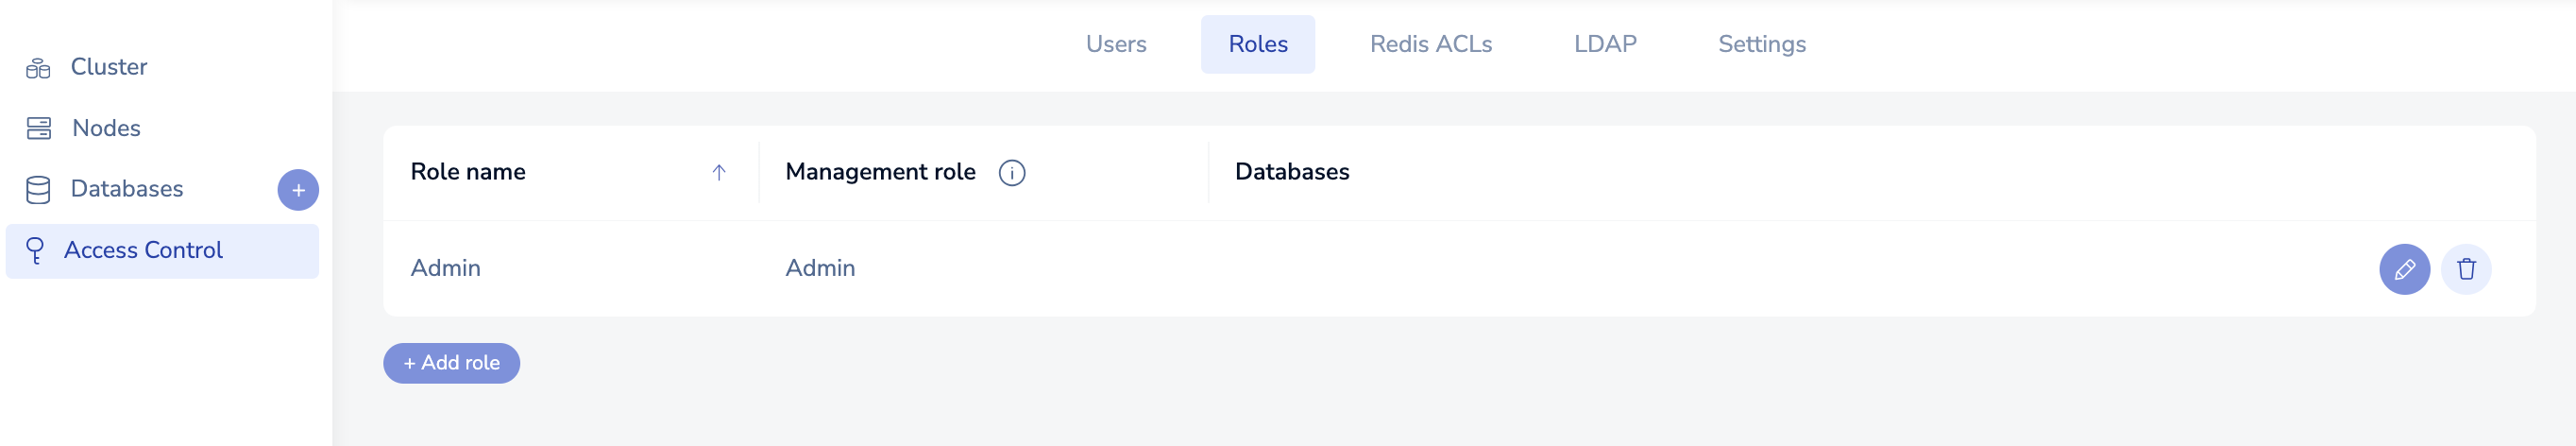Open the Redis ACLs tab
Viewport: 2576px width, 446px height.
tap(1430, 44)
